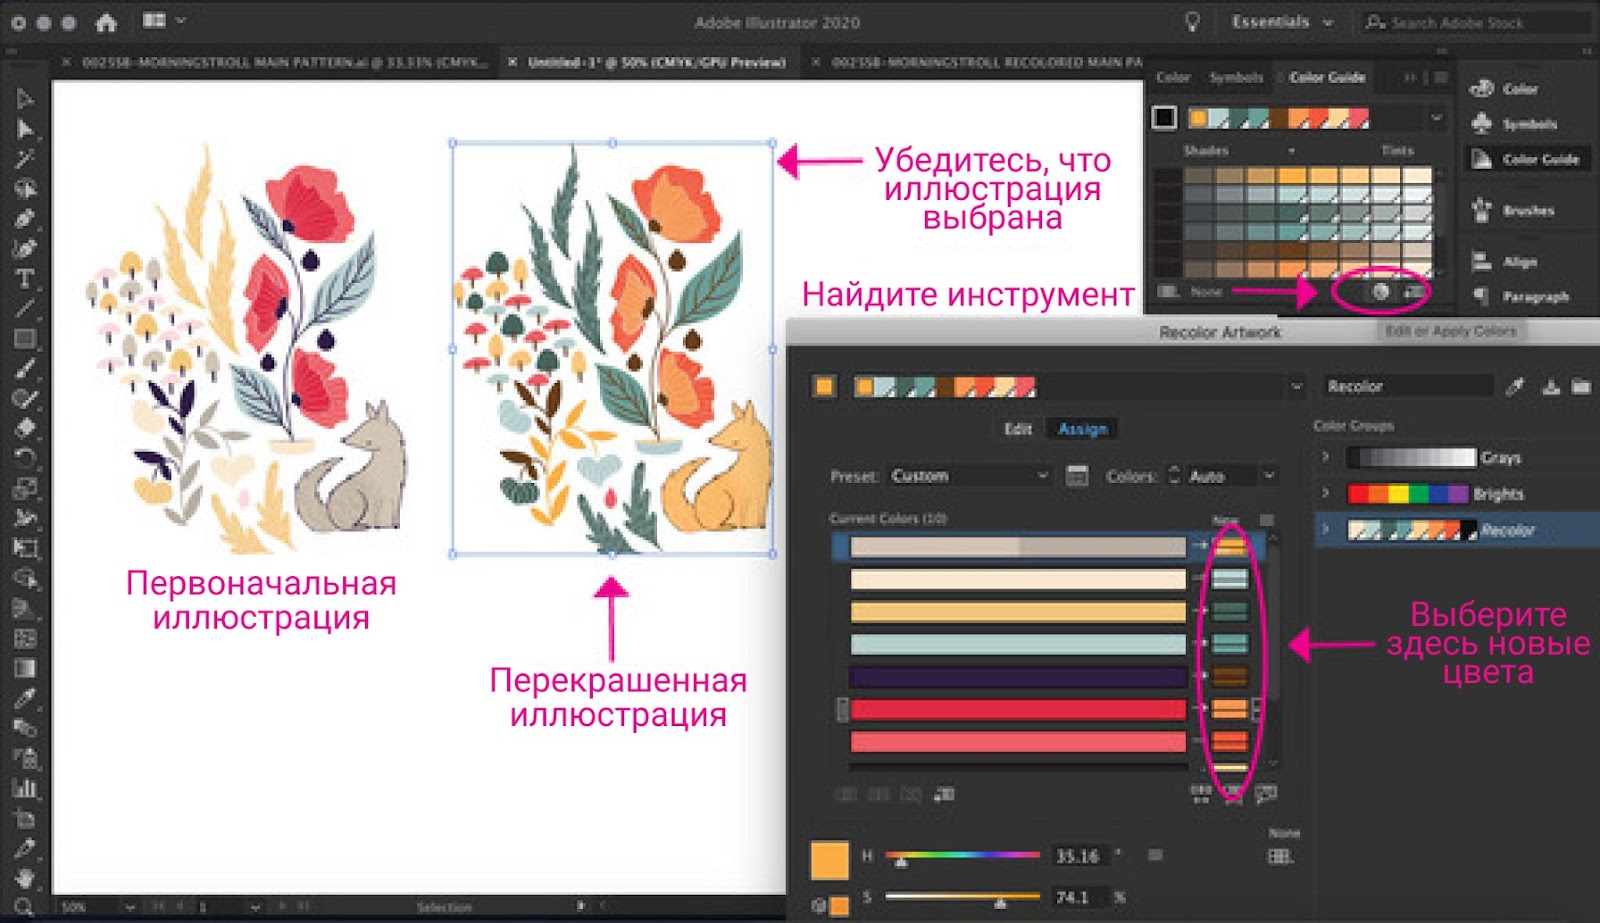Select the Free Transform tool
The image size is (1600, 923).
pos(25,548)
